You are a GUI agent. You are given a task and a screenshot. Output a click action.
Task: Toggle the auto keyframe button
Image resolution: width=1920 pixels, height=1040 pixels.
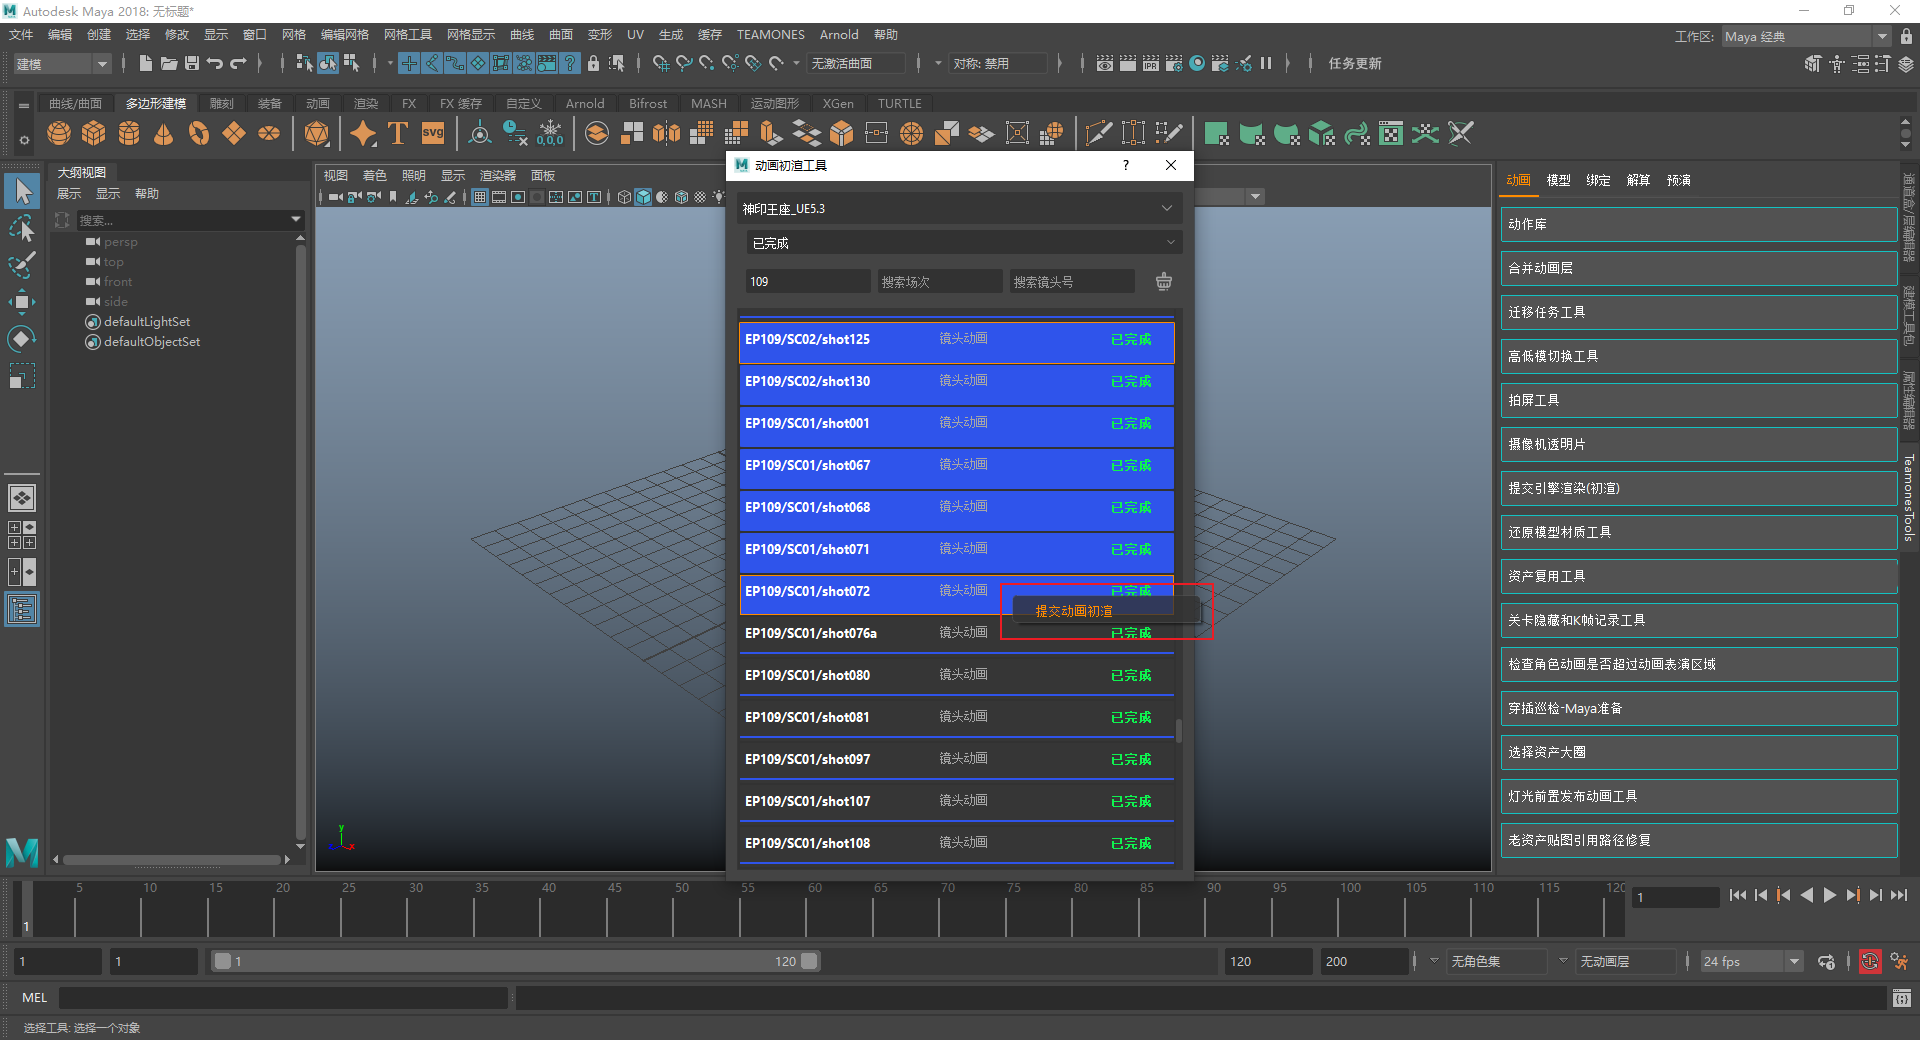(x=1870, y=962)
